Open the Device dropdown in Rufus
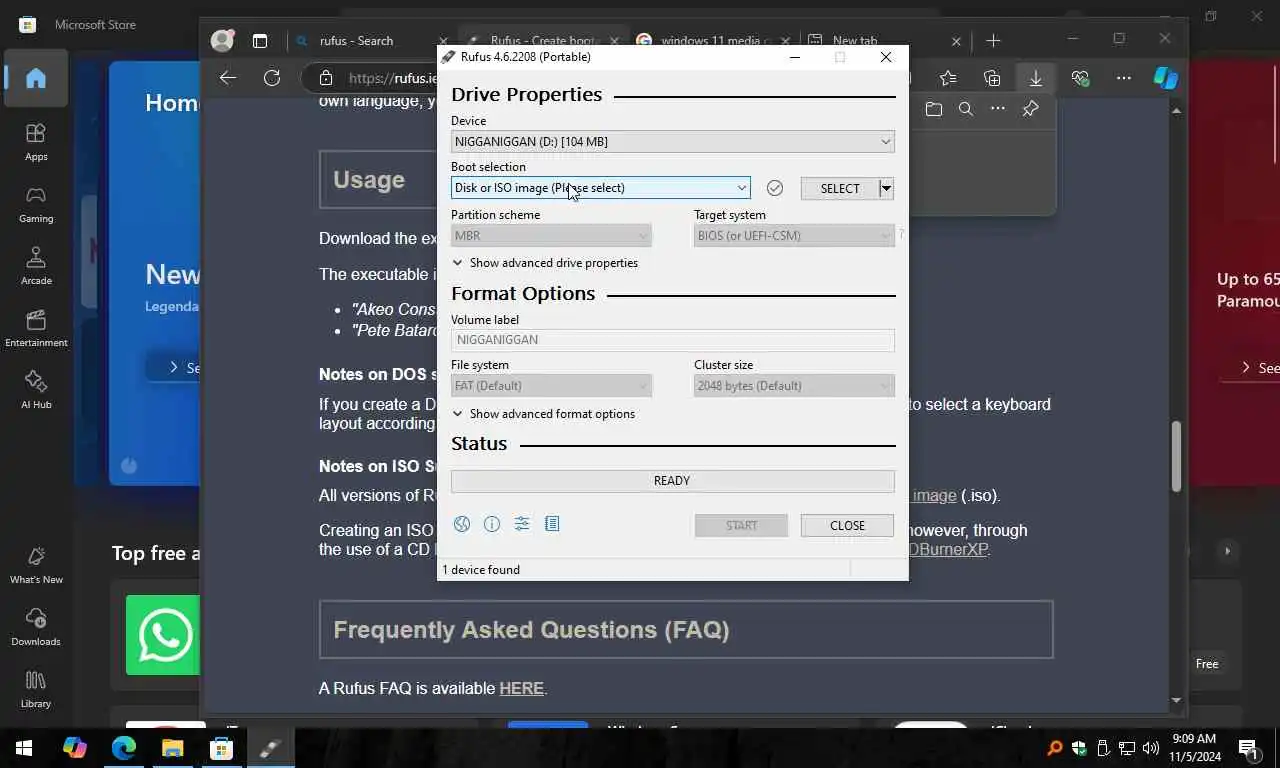 pos(672,142)
